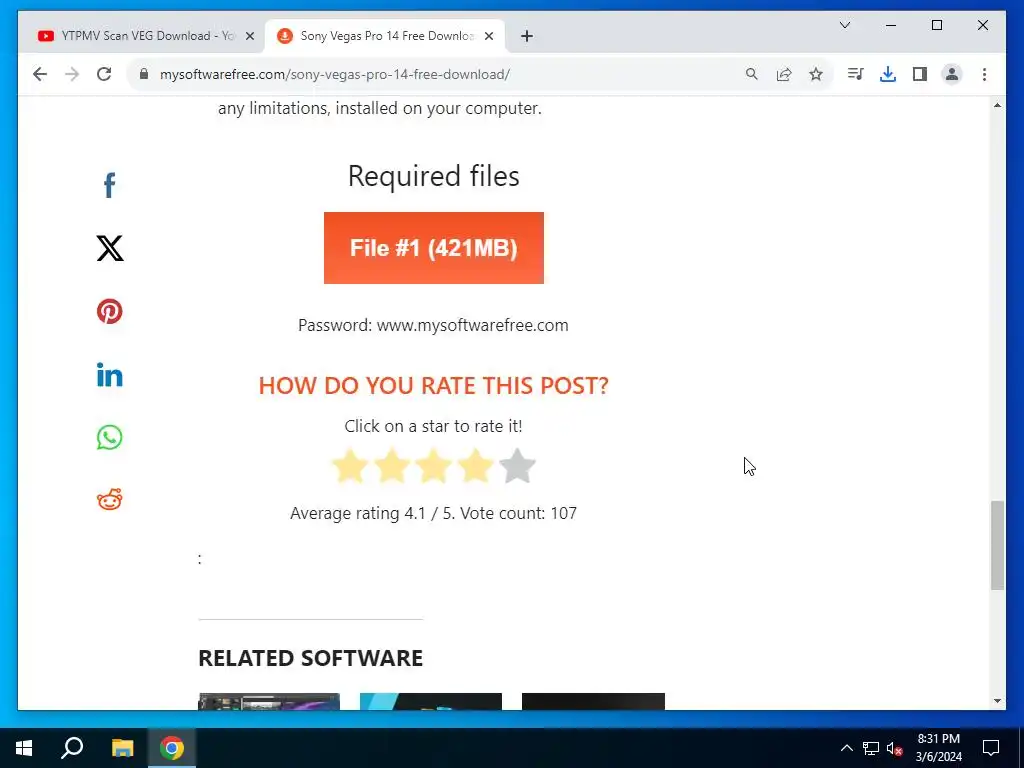Go forward using the forward arrow
Viewport: 1024px width, 768px height.
click(x=72, y=74)
